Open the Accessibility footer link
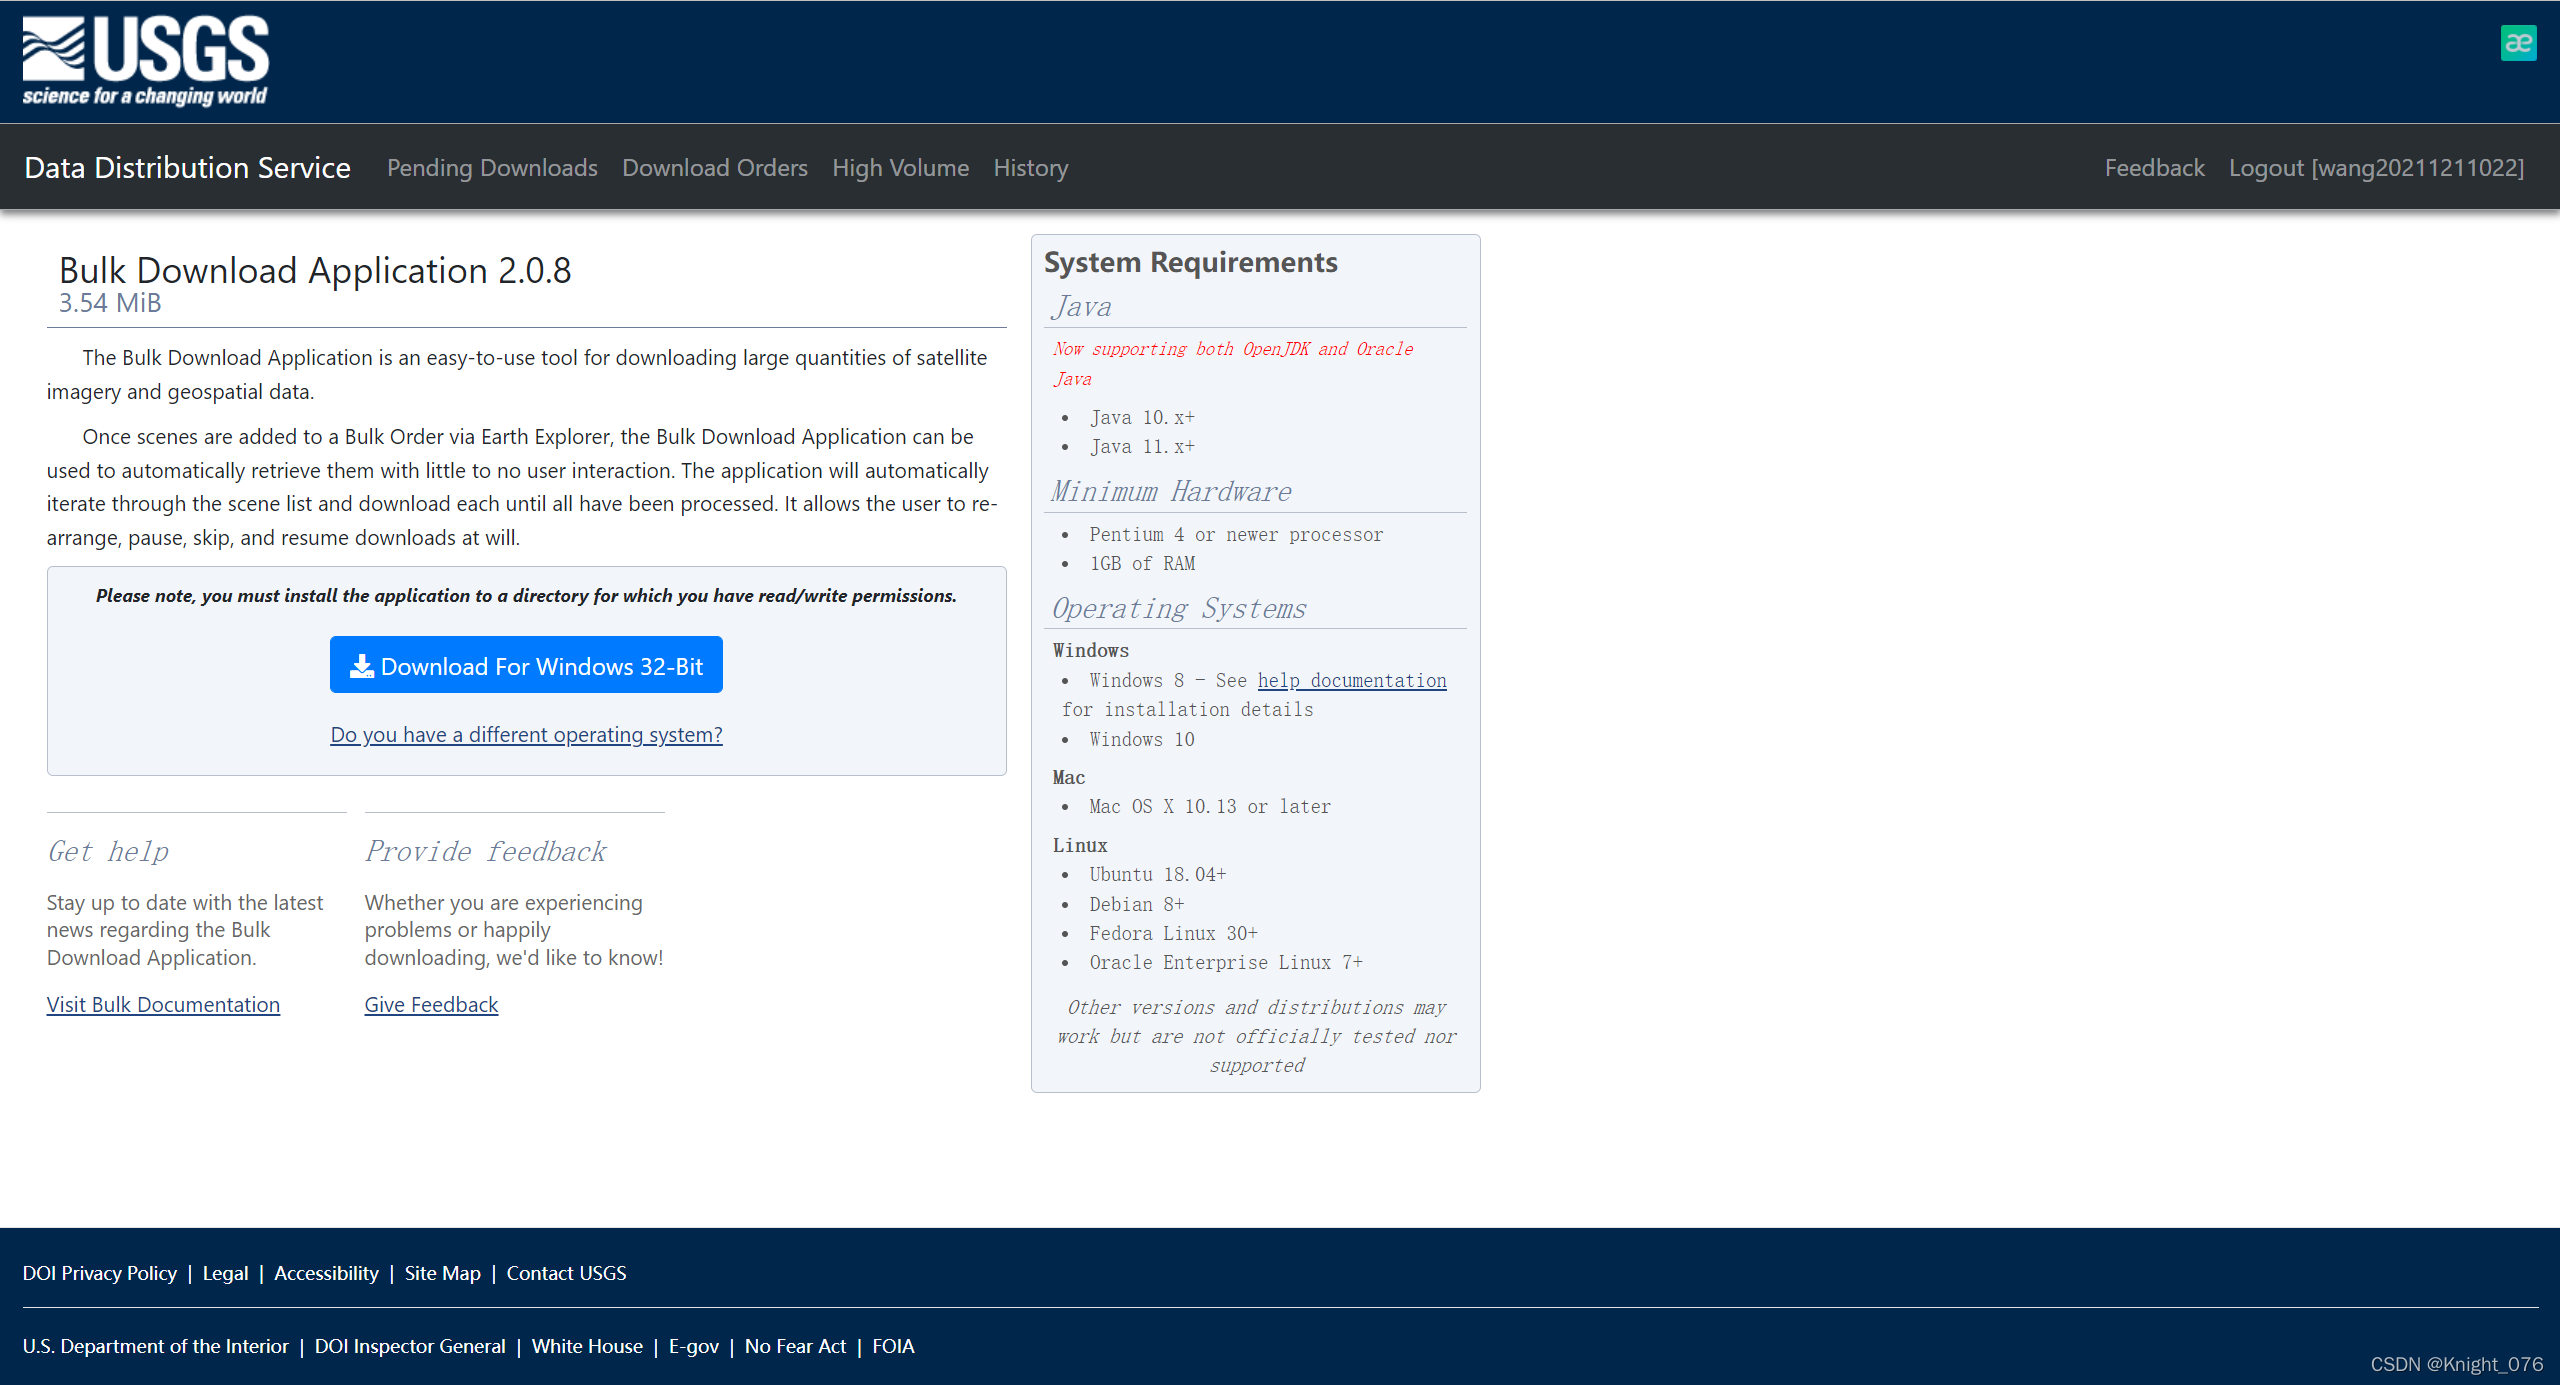Image resolution: width=2560 pixels, height=1385 pixels. tap(326, 1273)
